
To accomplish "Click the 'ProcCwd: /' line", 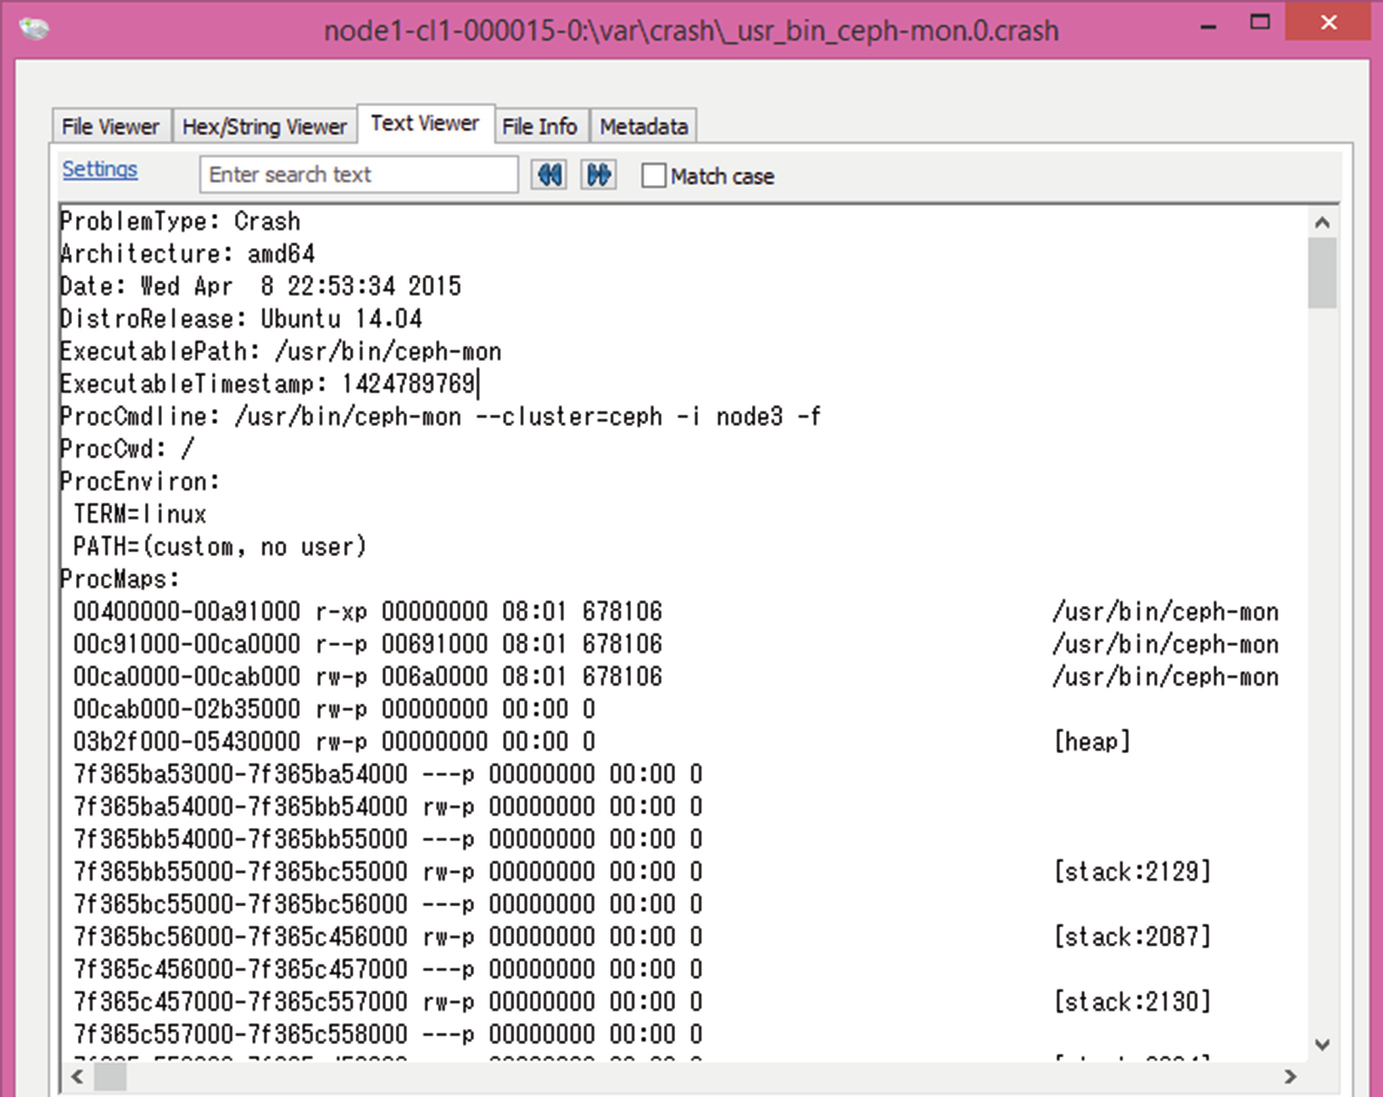I will pyautogui.click(x=127, y=449).
